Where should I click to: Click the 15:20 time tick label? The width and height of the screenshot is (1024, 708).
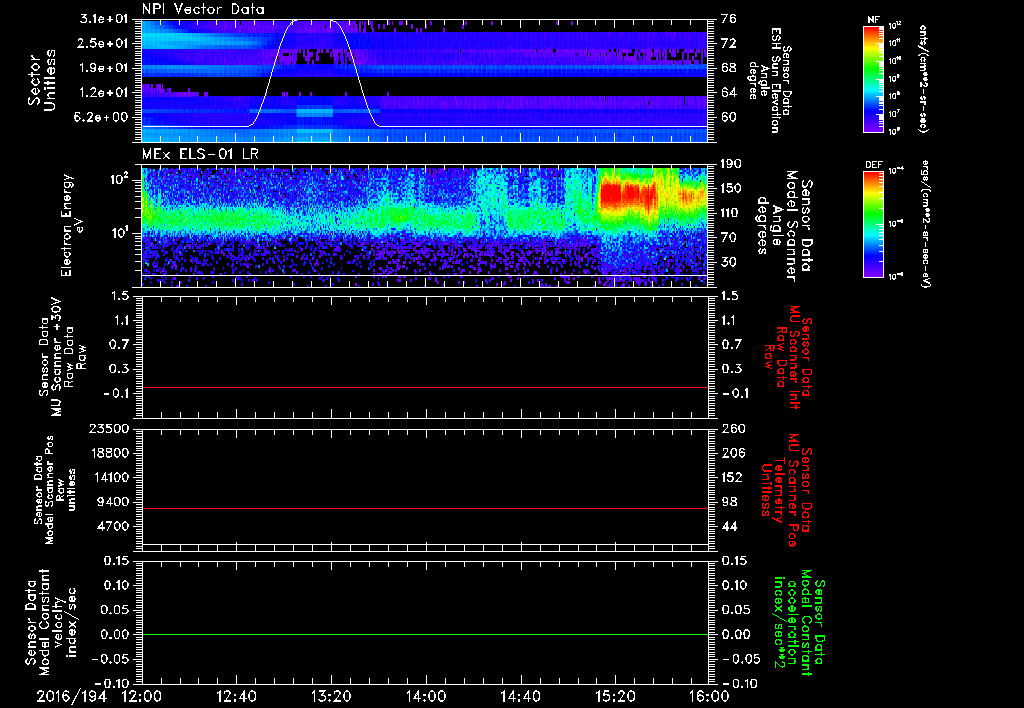point(615,696)
